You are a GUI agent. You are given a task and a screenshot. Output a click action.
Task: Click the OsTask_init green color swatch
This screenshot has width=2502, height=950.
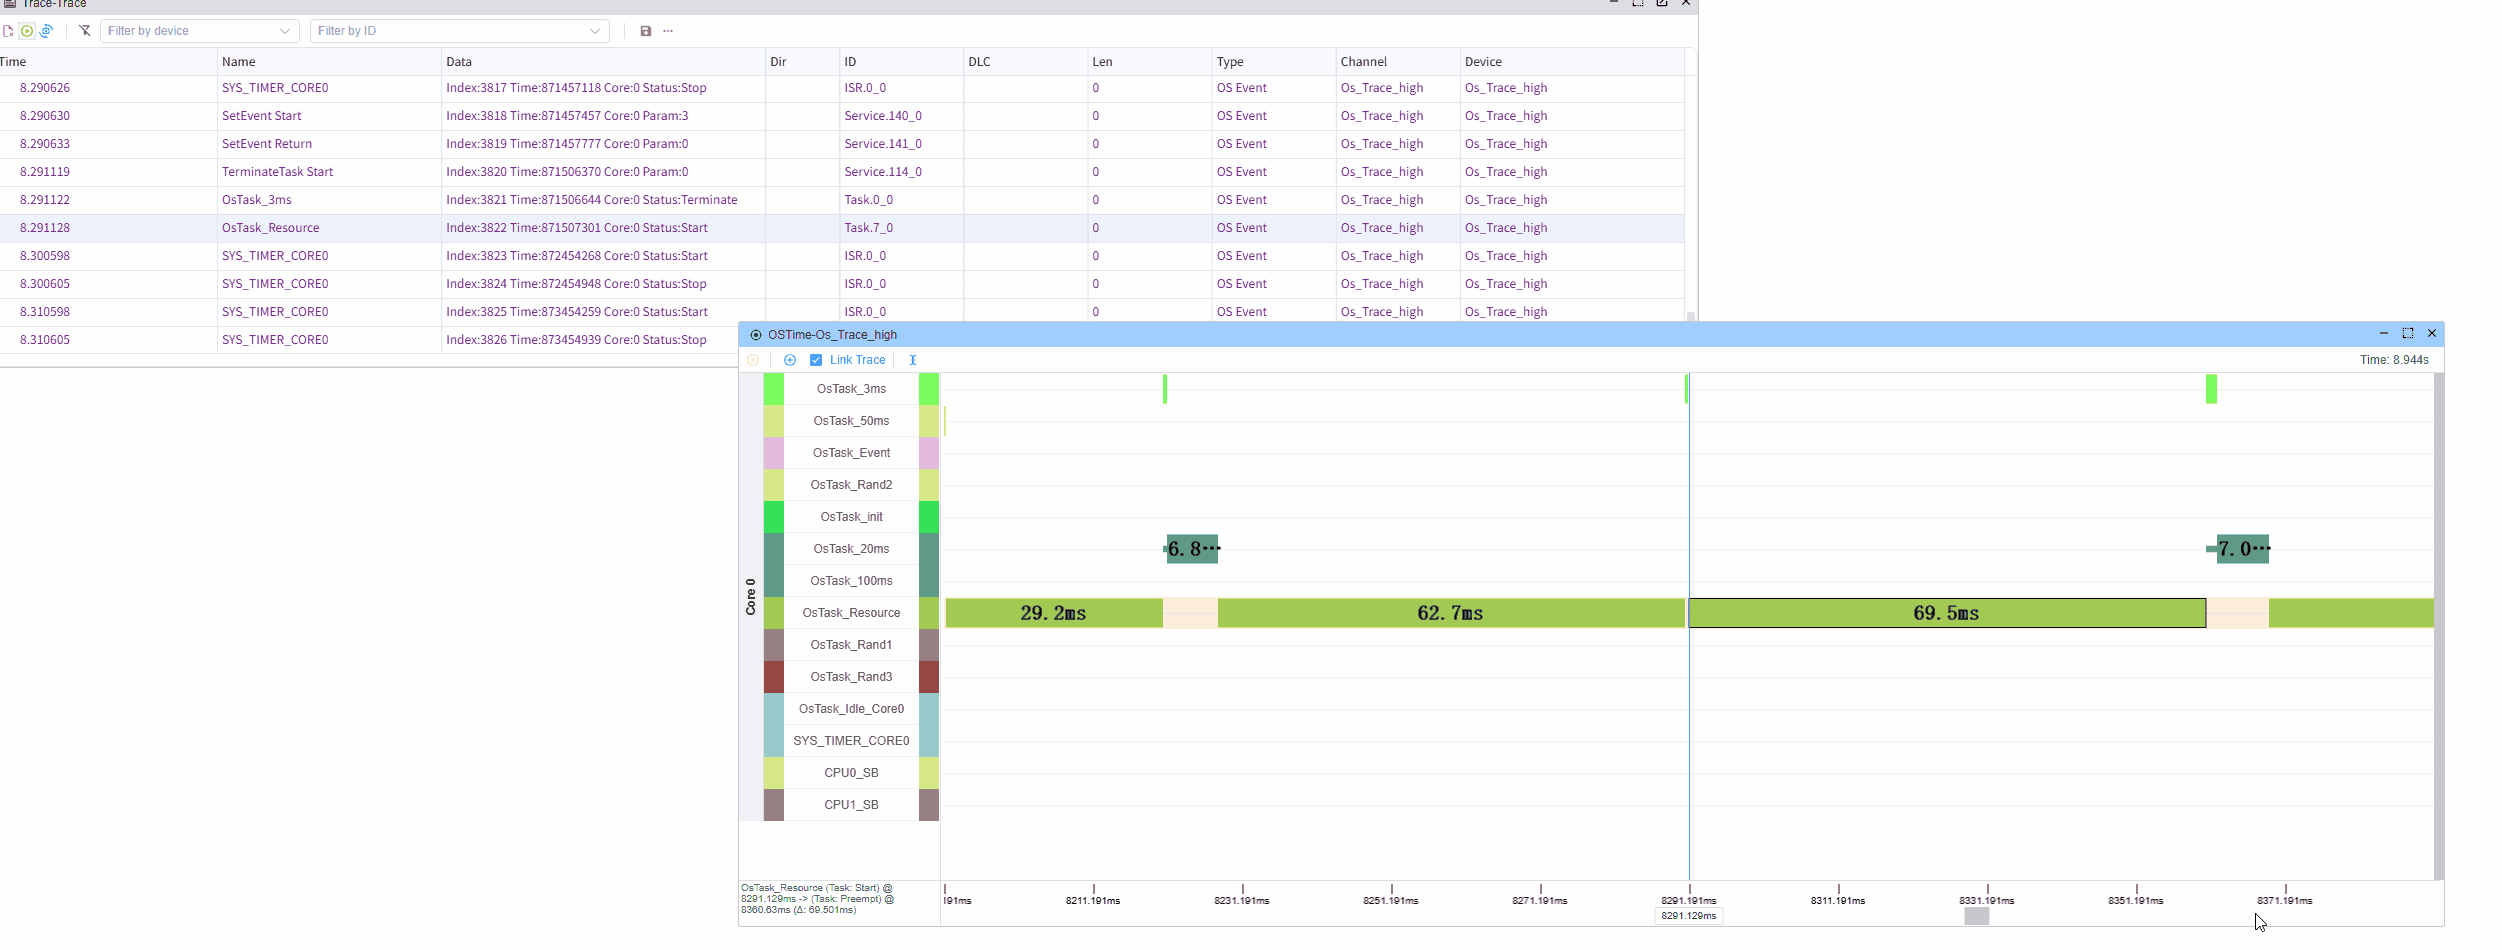pyautogui.click(x=773, y=517)
